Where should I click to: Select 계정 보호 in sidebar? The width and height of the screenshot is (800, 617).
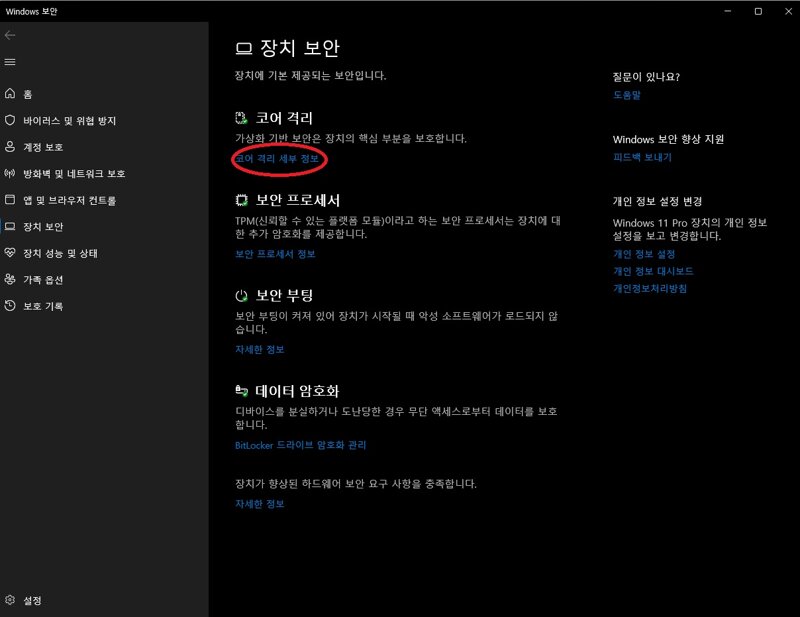click(43, 147)
